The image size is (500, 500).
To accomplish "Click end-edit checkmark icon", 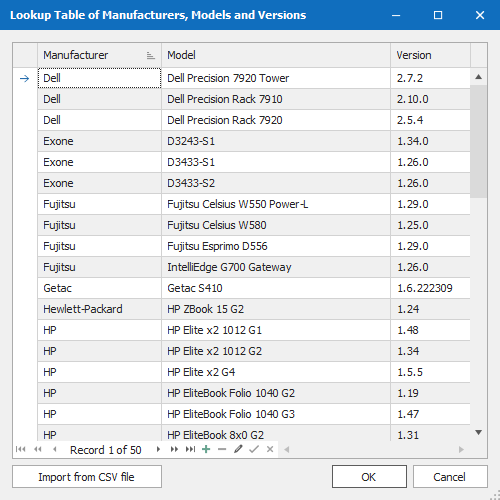I will coord(254,449).
